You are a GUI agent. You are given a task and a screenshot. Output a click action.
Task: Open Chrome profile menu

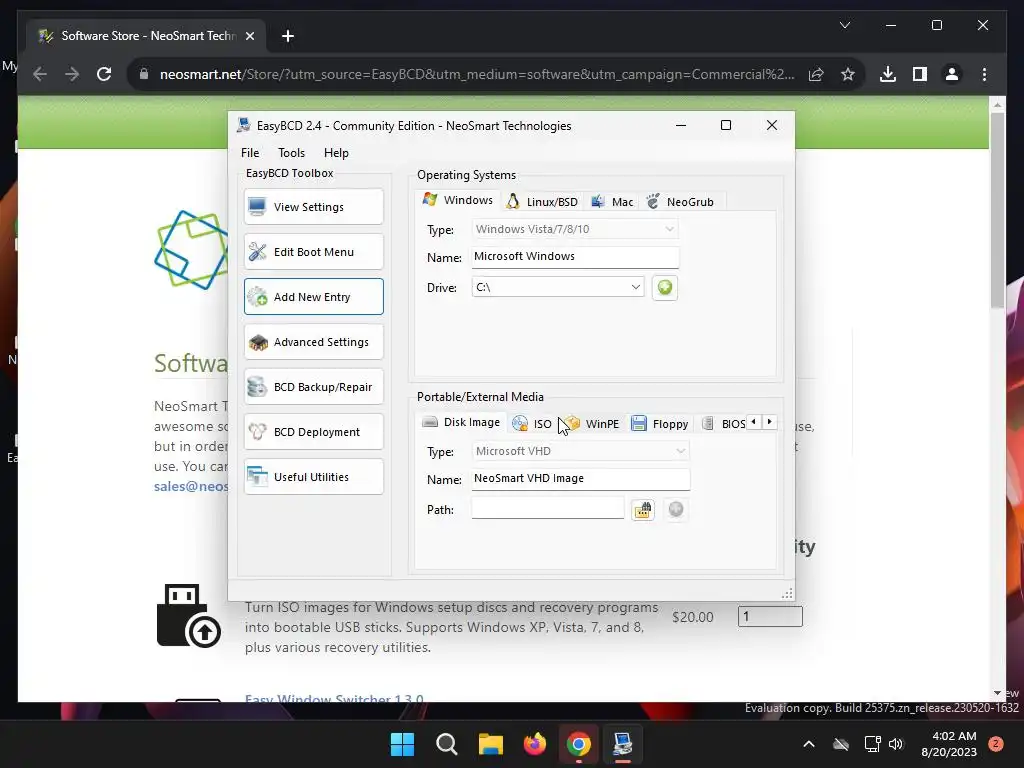click(x=952, y=74)
